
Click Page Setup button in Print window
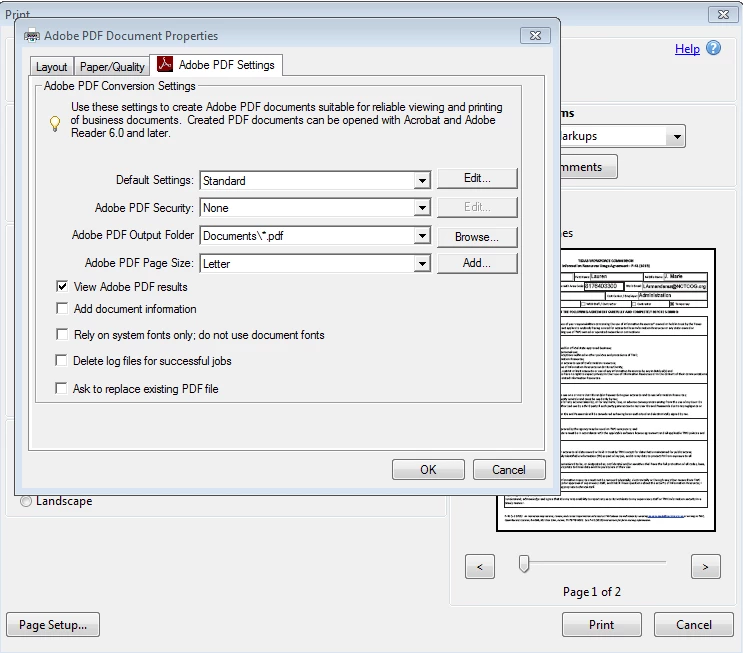click(x=53, y=625)
